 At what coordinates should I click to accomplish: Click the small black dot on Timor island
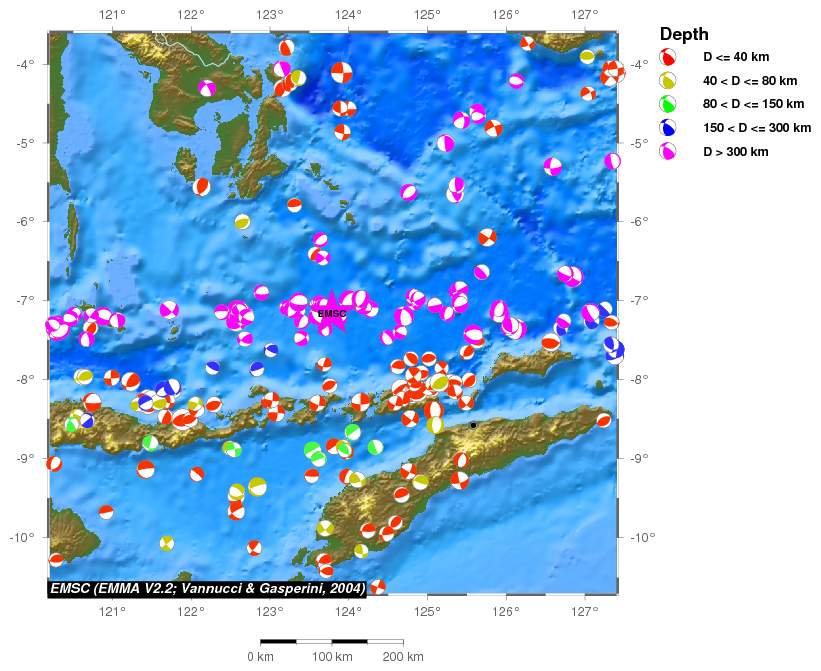pyautogui.click(x=473, y=425)
